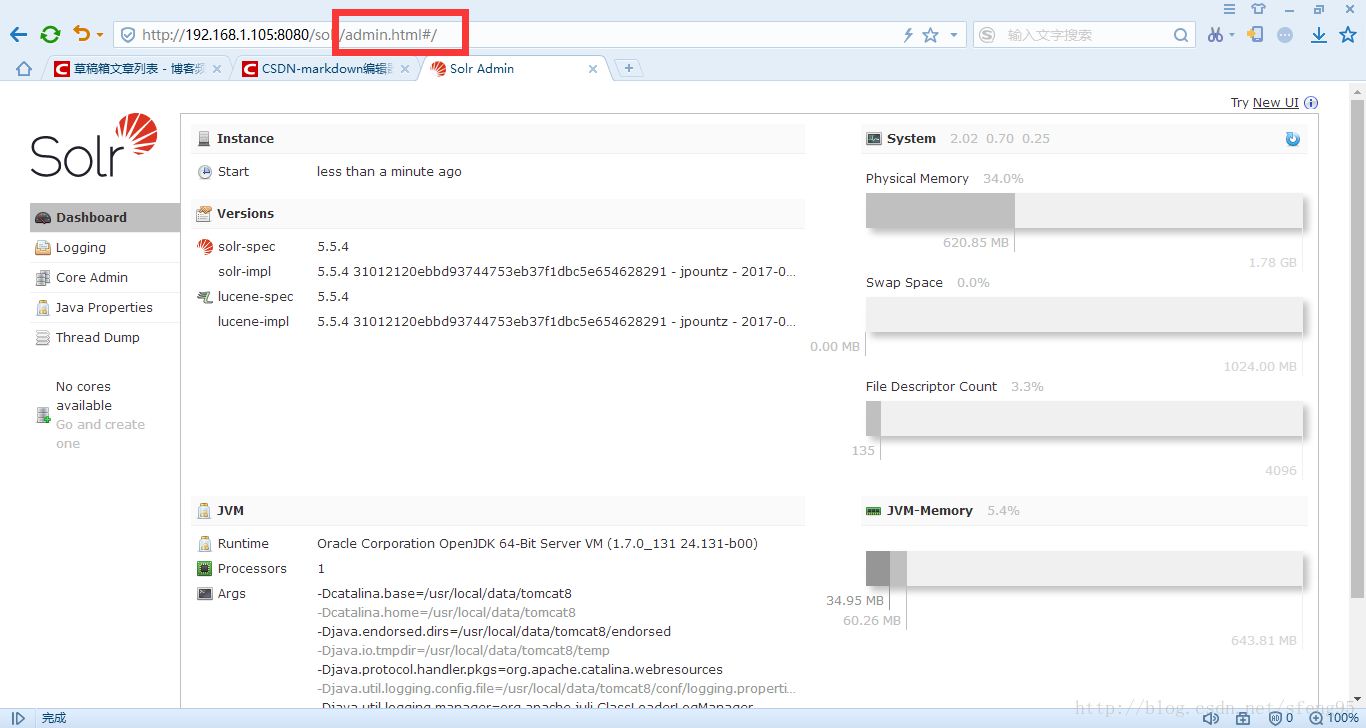Open the Logging menu item
The height and width of the screenshot is (728, 1366).
coord(105,247)
